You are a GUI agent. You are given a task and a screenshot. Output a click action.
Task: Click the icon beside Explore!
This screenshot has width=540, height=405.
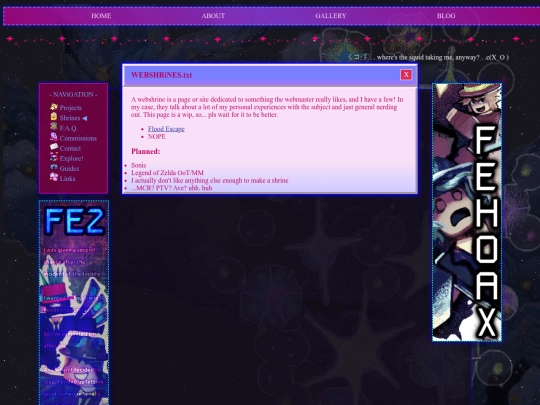[x=54, y=157]
